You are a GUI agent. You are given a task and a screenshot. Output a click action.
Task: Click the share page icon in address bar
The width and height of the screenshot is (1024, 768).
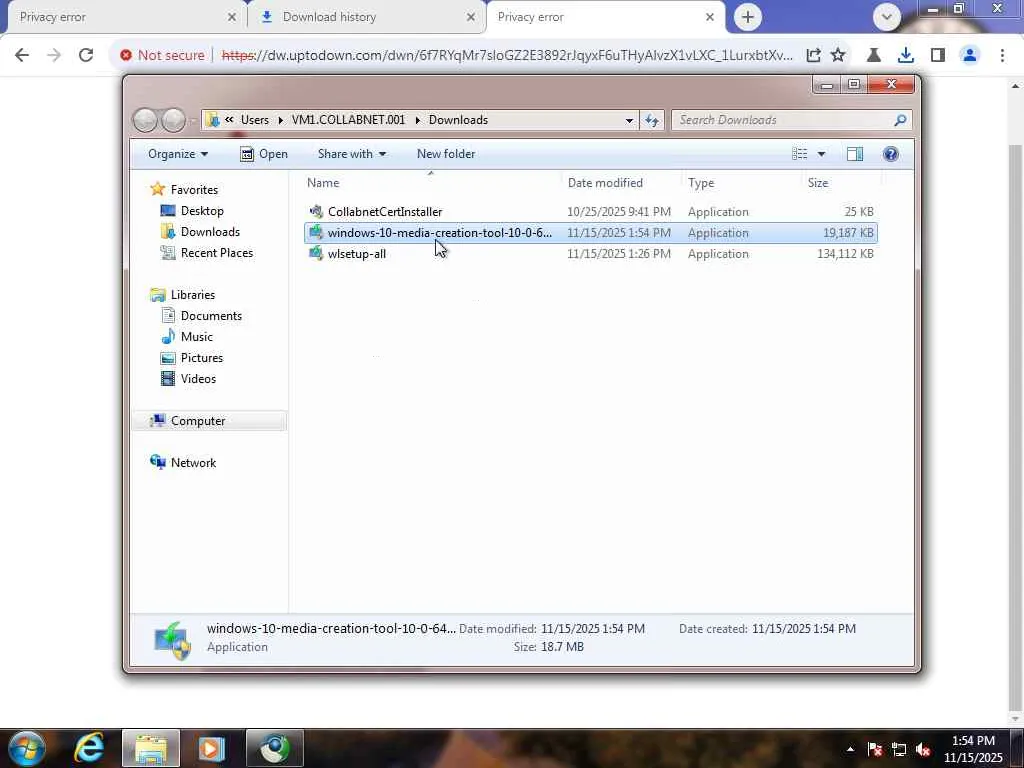[813, 55]
